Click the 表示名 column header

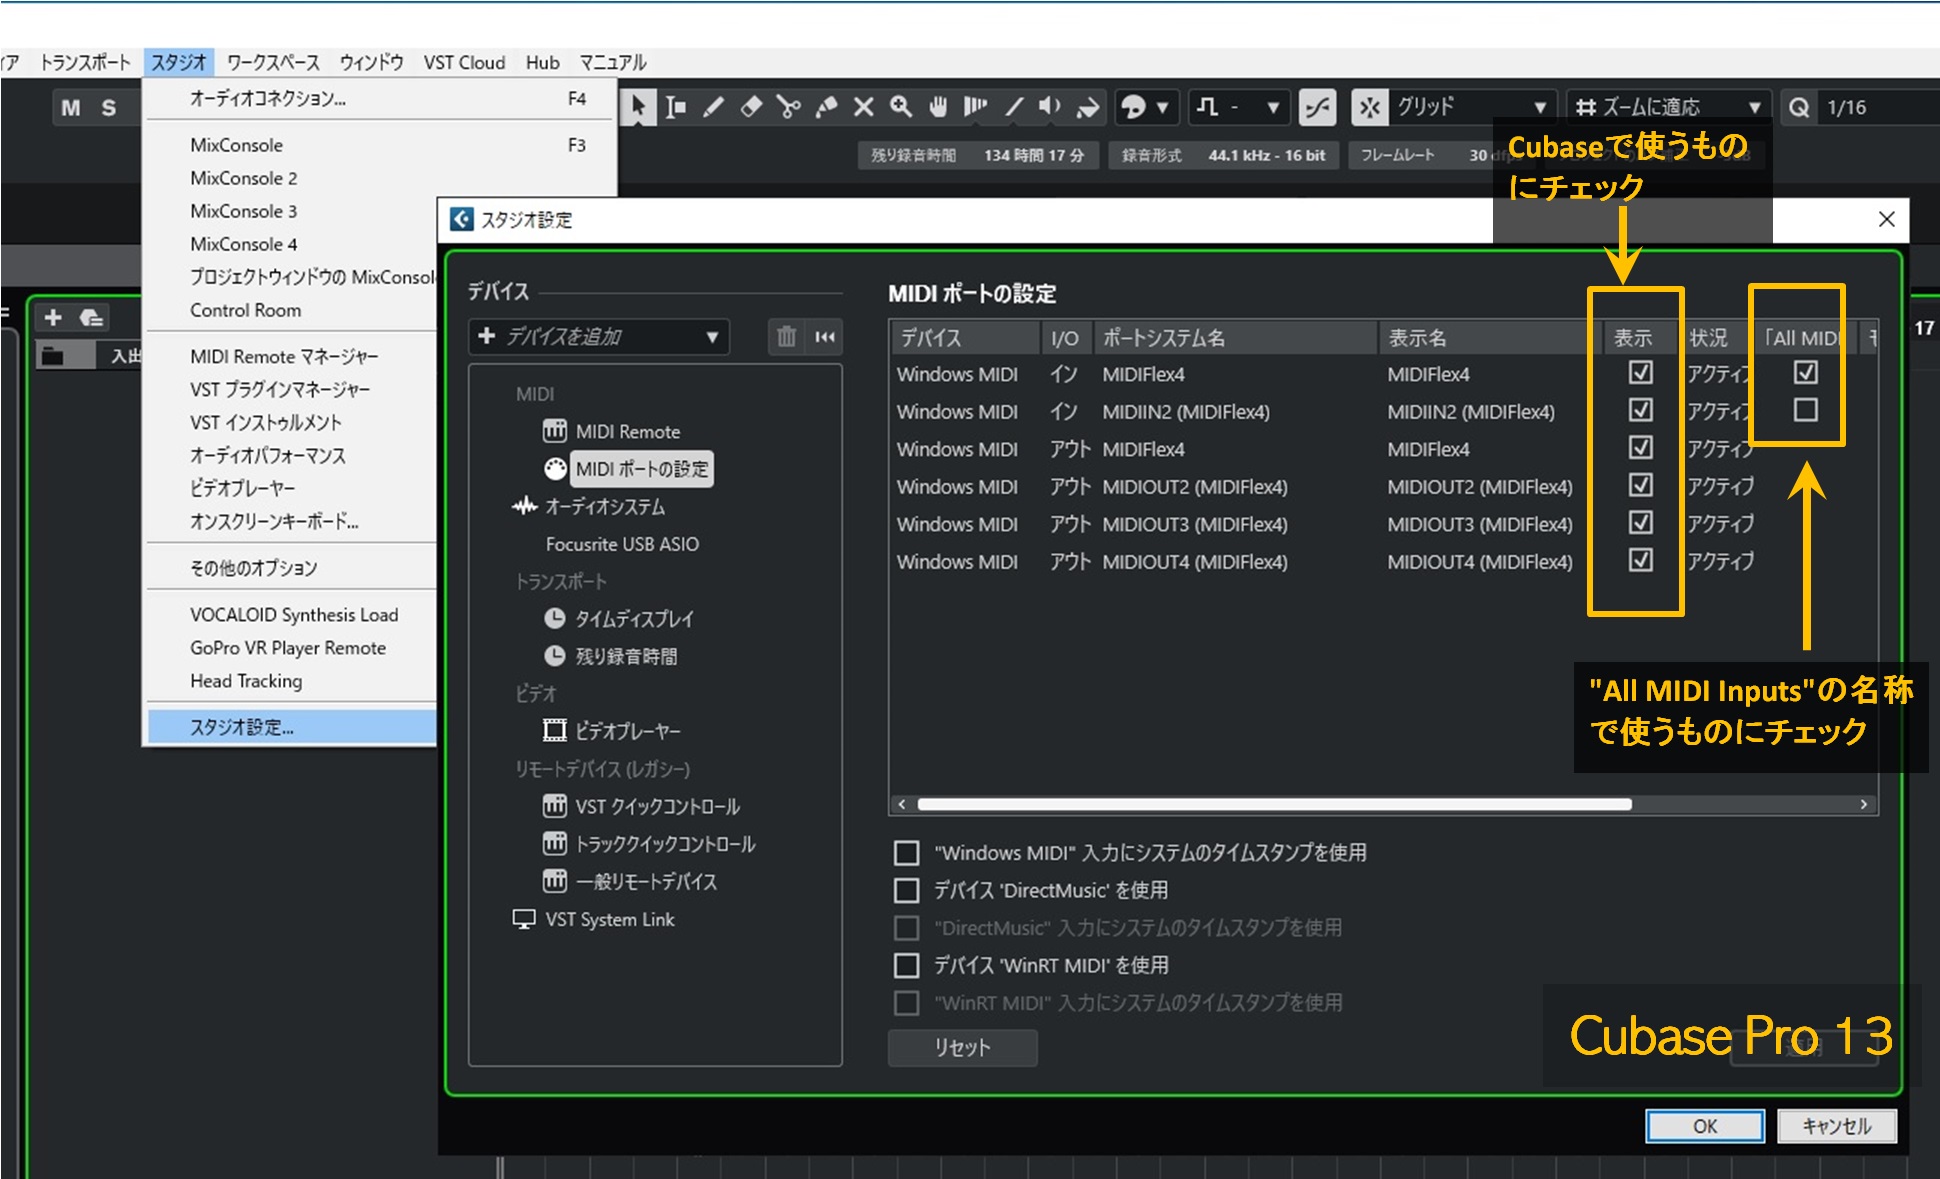pyautogui.click(x=1490, y=338)
